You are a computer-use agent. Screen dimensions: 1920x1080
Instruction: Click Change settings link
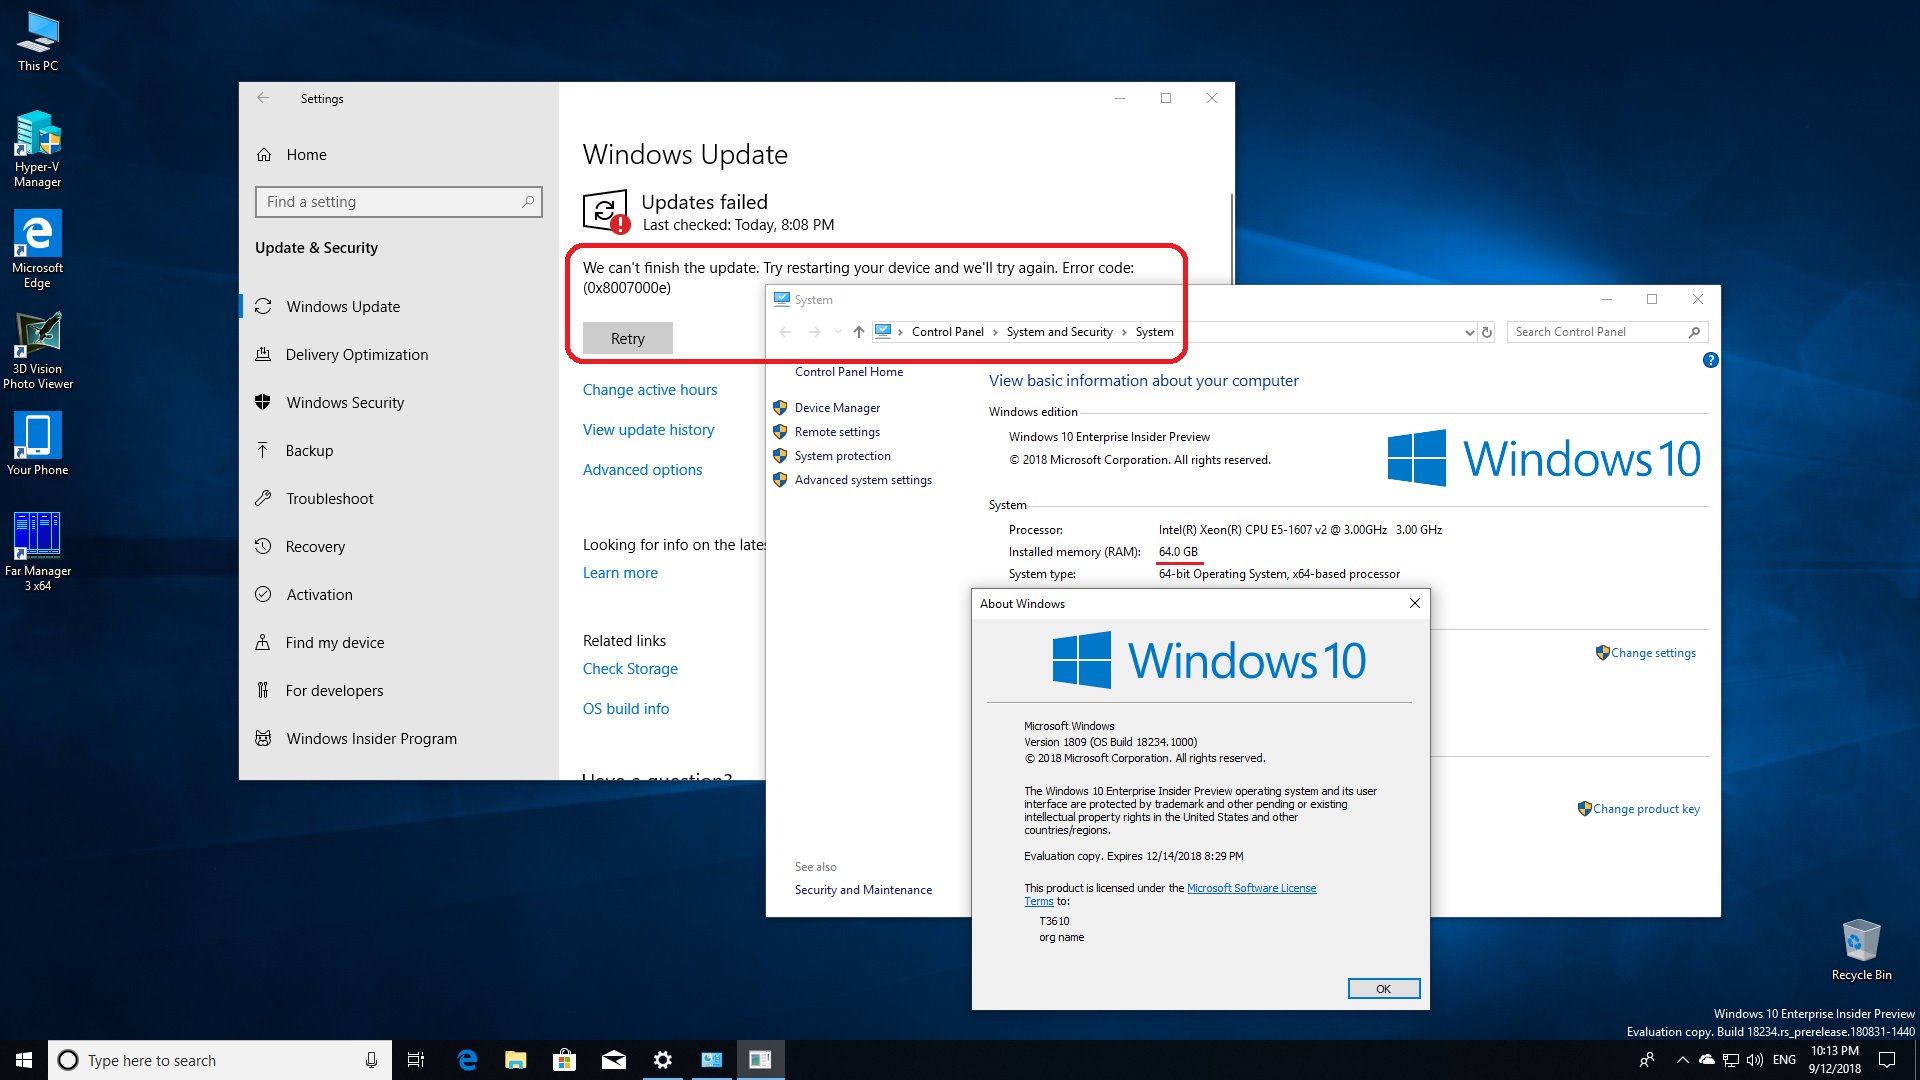point(1653,653)
